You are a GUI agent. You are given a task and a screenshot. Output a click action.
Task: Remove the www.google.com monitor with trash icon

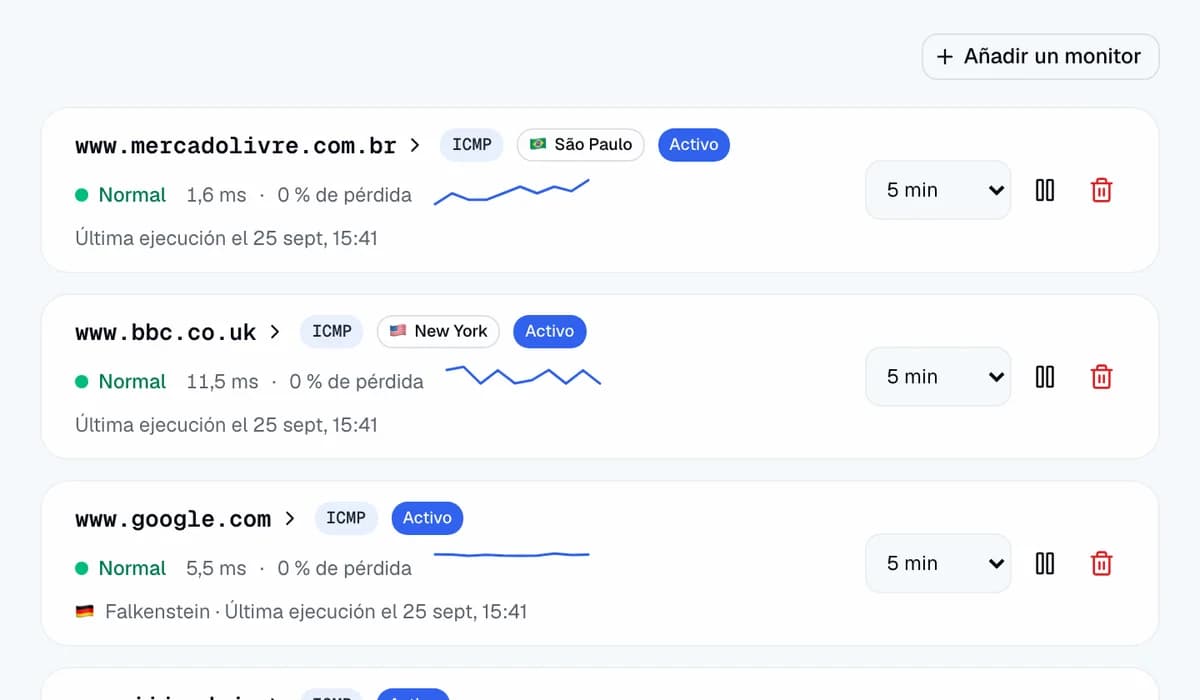click(x=1101, y=563)
